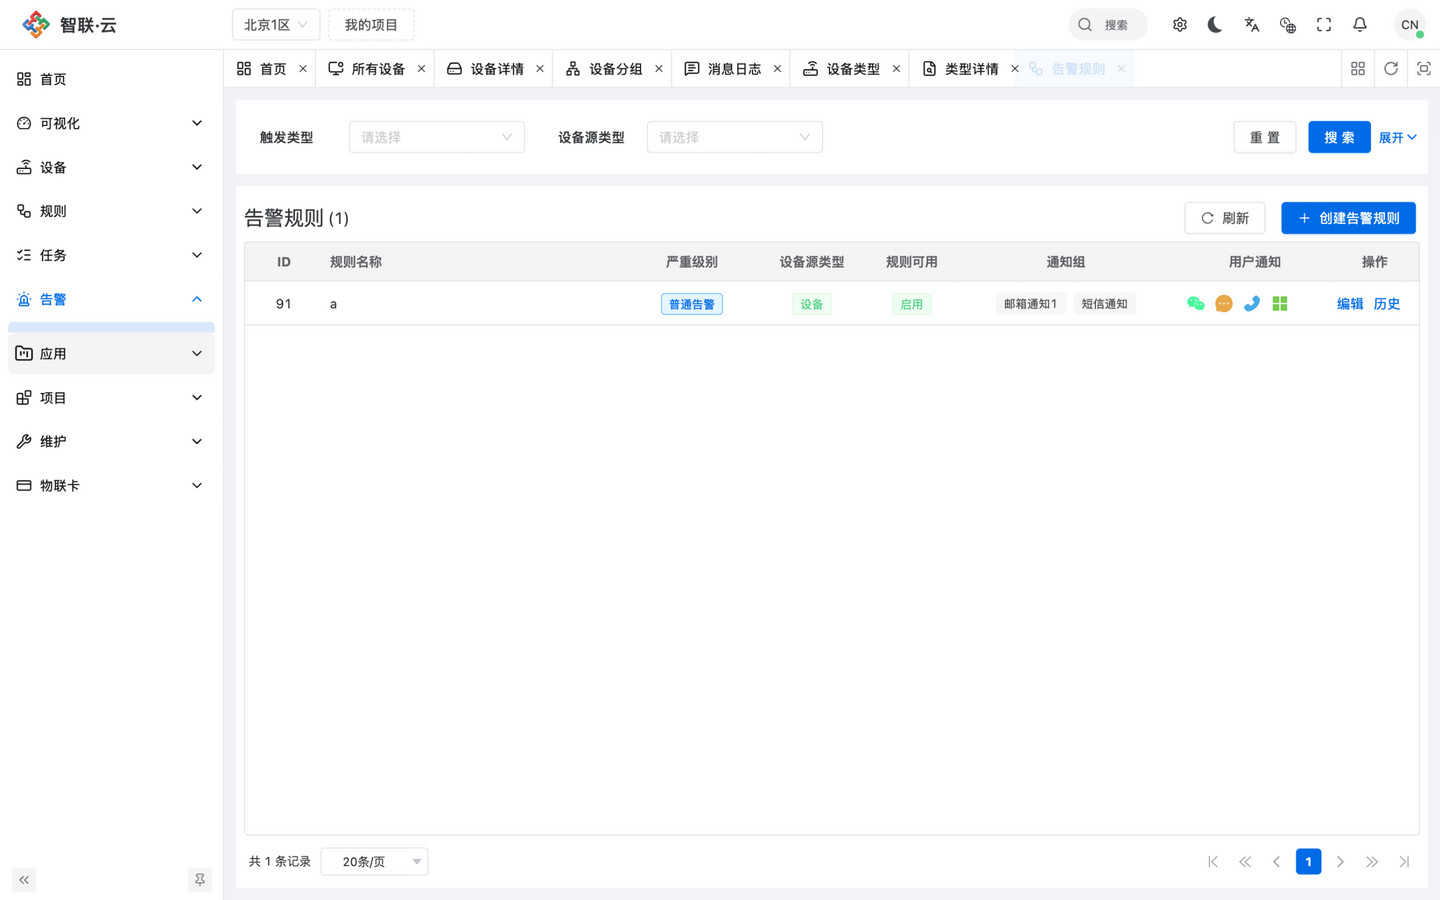Open the CN user avatar menu
1440x900 pixels.
pos(1410,25)
